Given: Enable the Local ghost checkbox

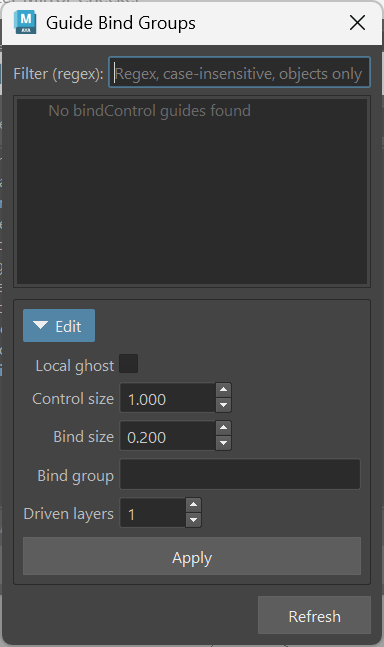Looking at the screenshot, I should click(x=129, y=364).
